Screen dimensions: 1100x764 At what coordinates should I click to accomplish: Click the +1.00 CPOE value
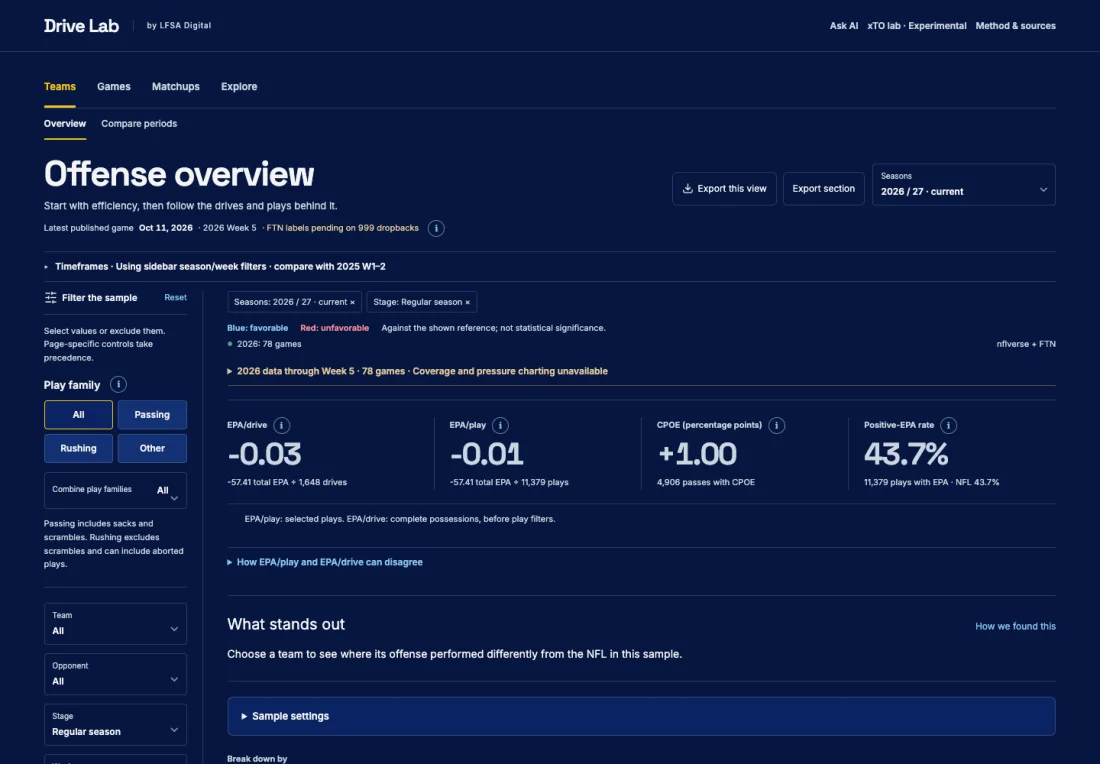pos(697,454)
